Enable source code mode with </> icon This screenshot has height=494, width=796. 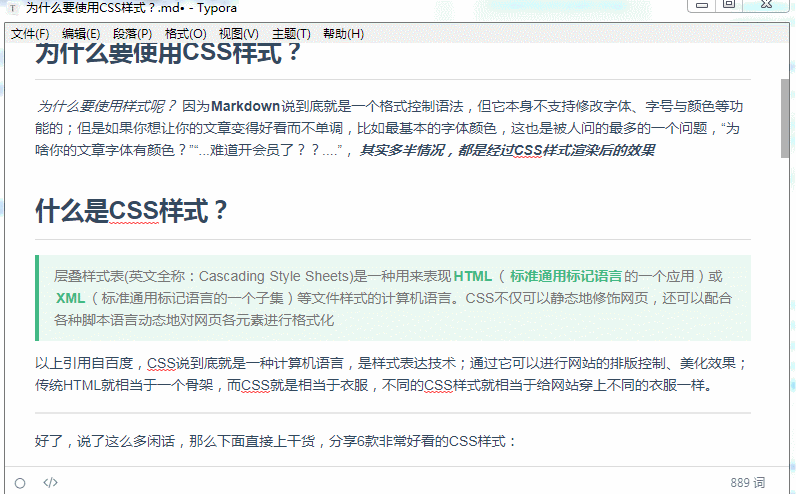coord(51,482)
